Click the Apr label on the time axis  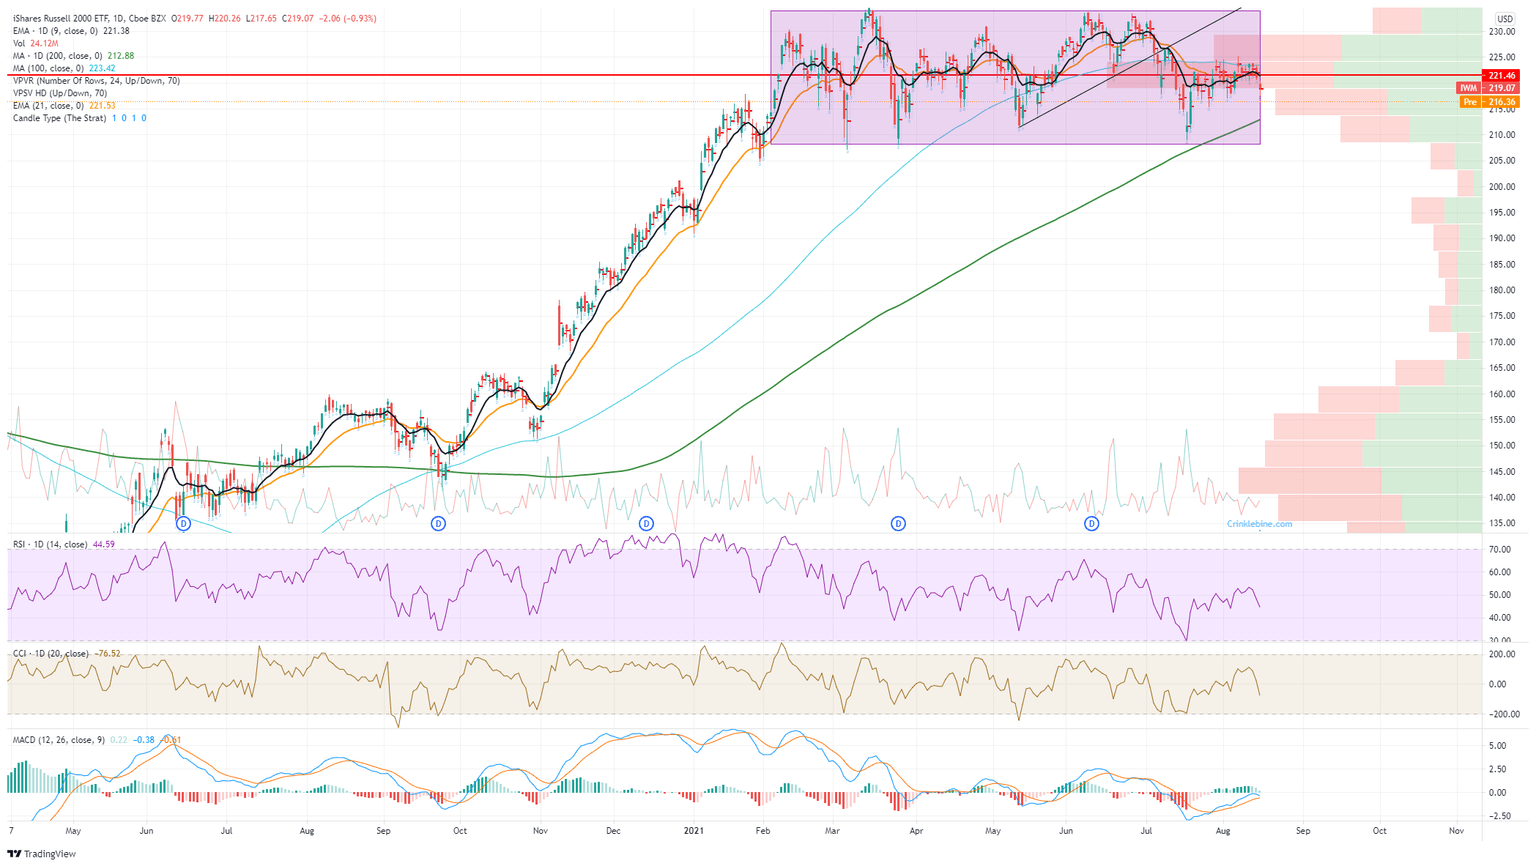tap(916, 831)
